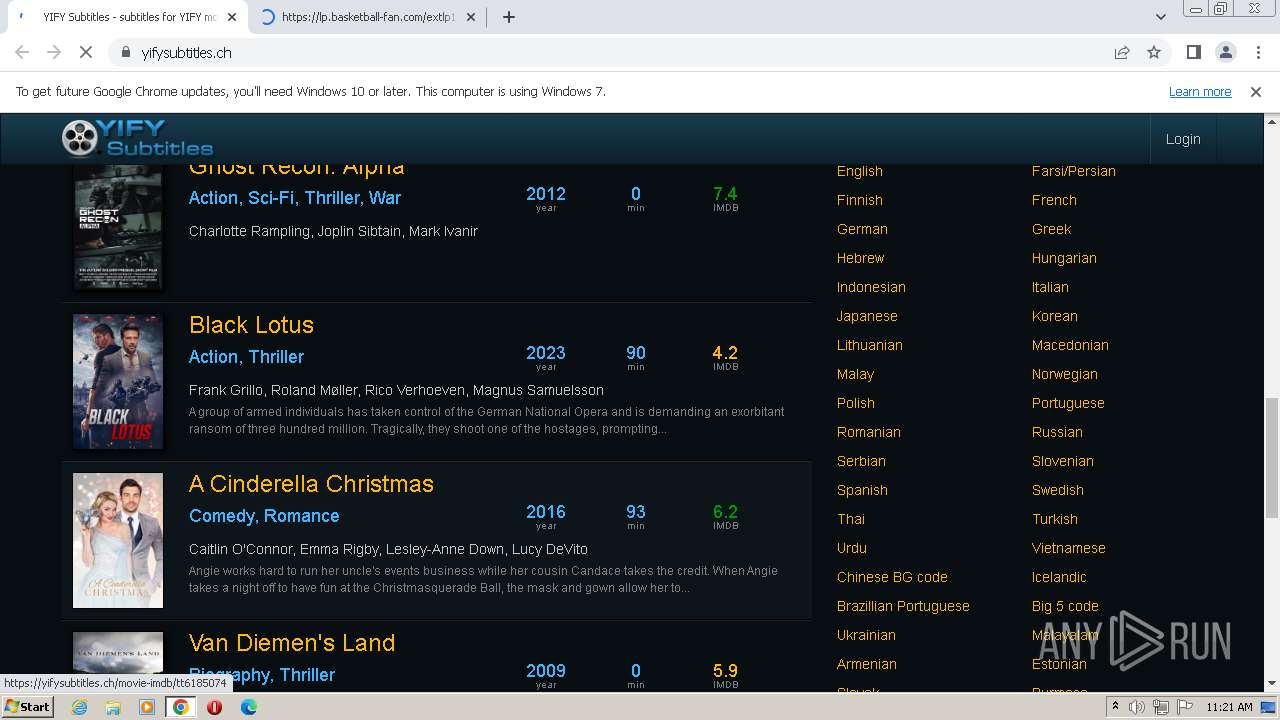This screenshot has height=720, width=1280.
Task: Select Brazillian Portuguese language
Action: click(x=903, y=606)
